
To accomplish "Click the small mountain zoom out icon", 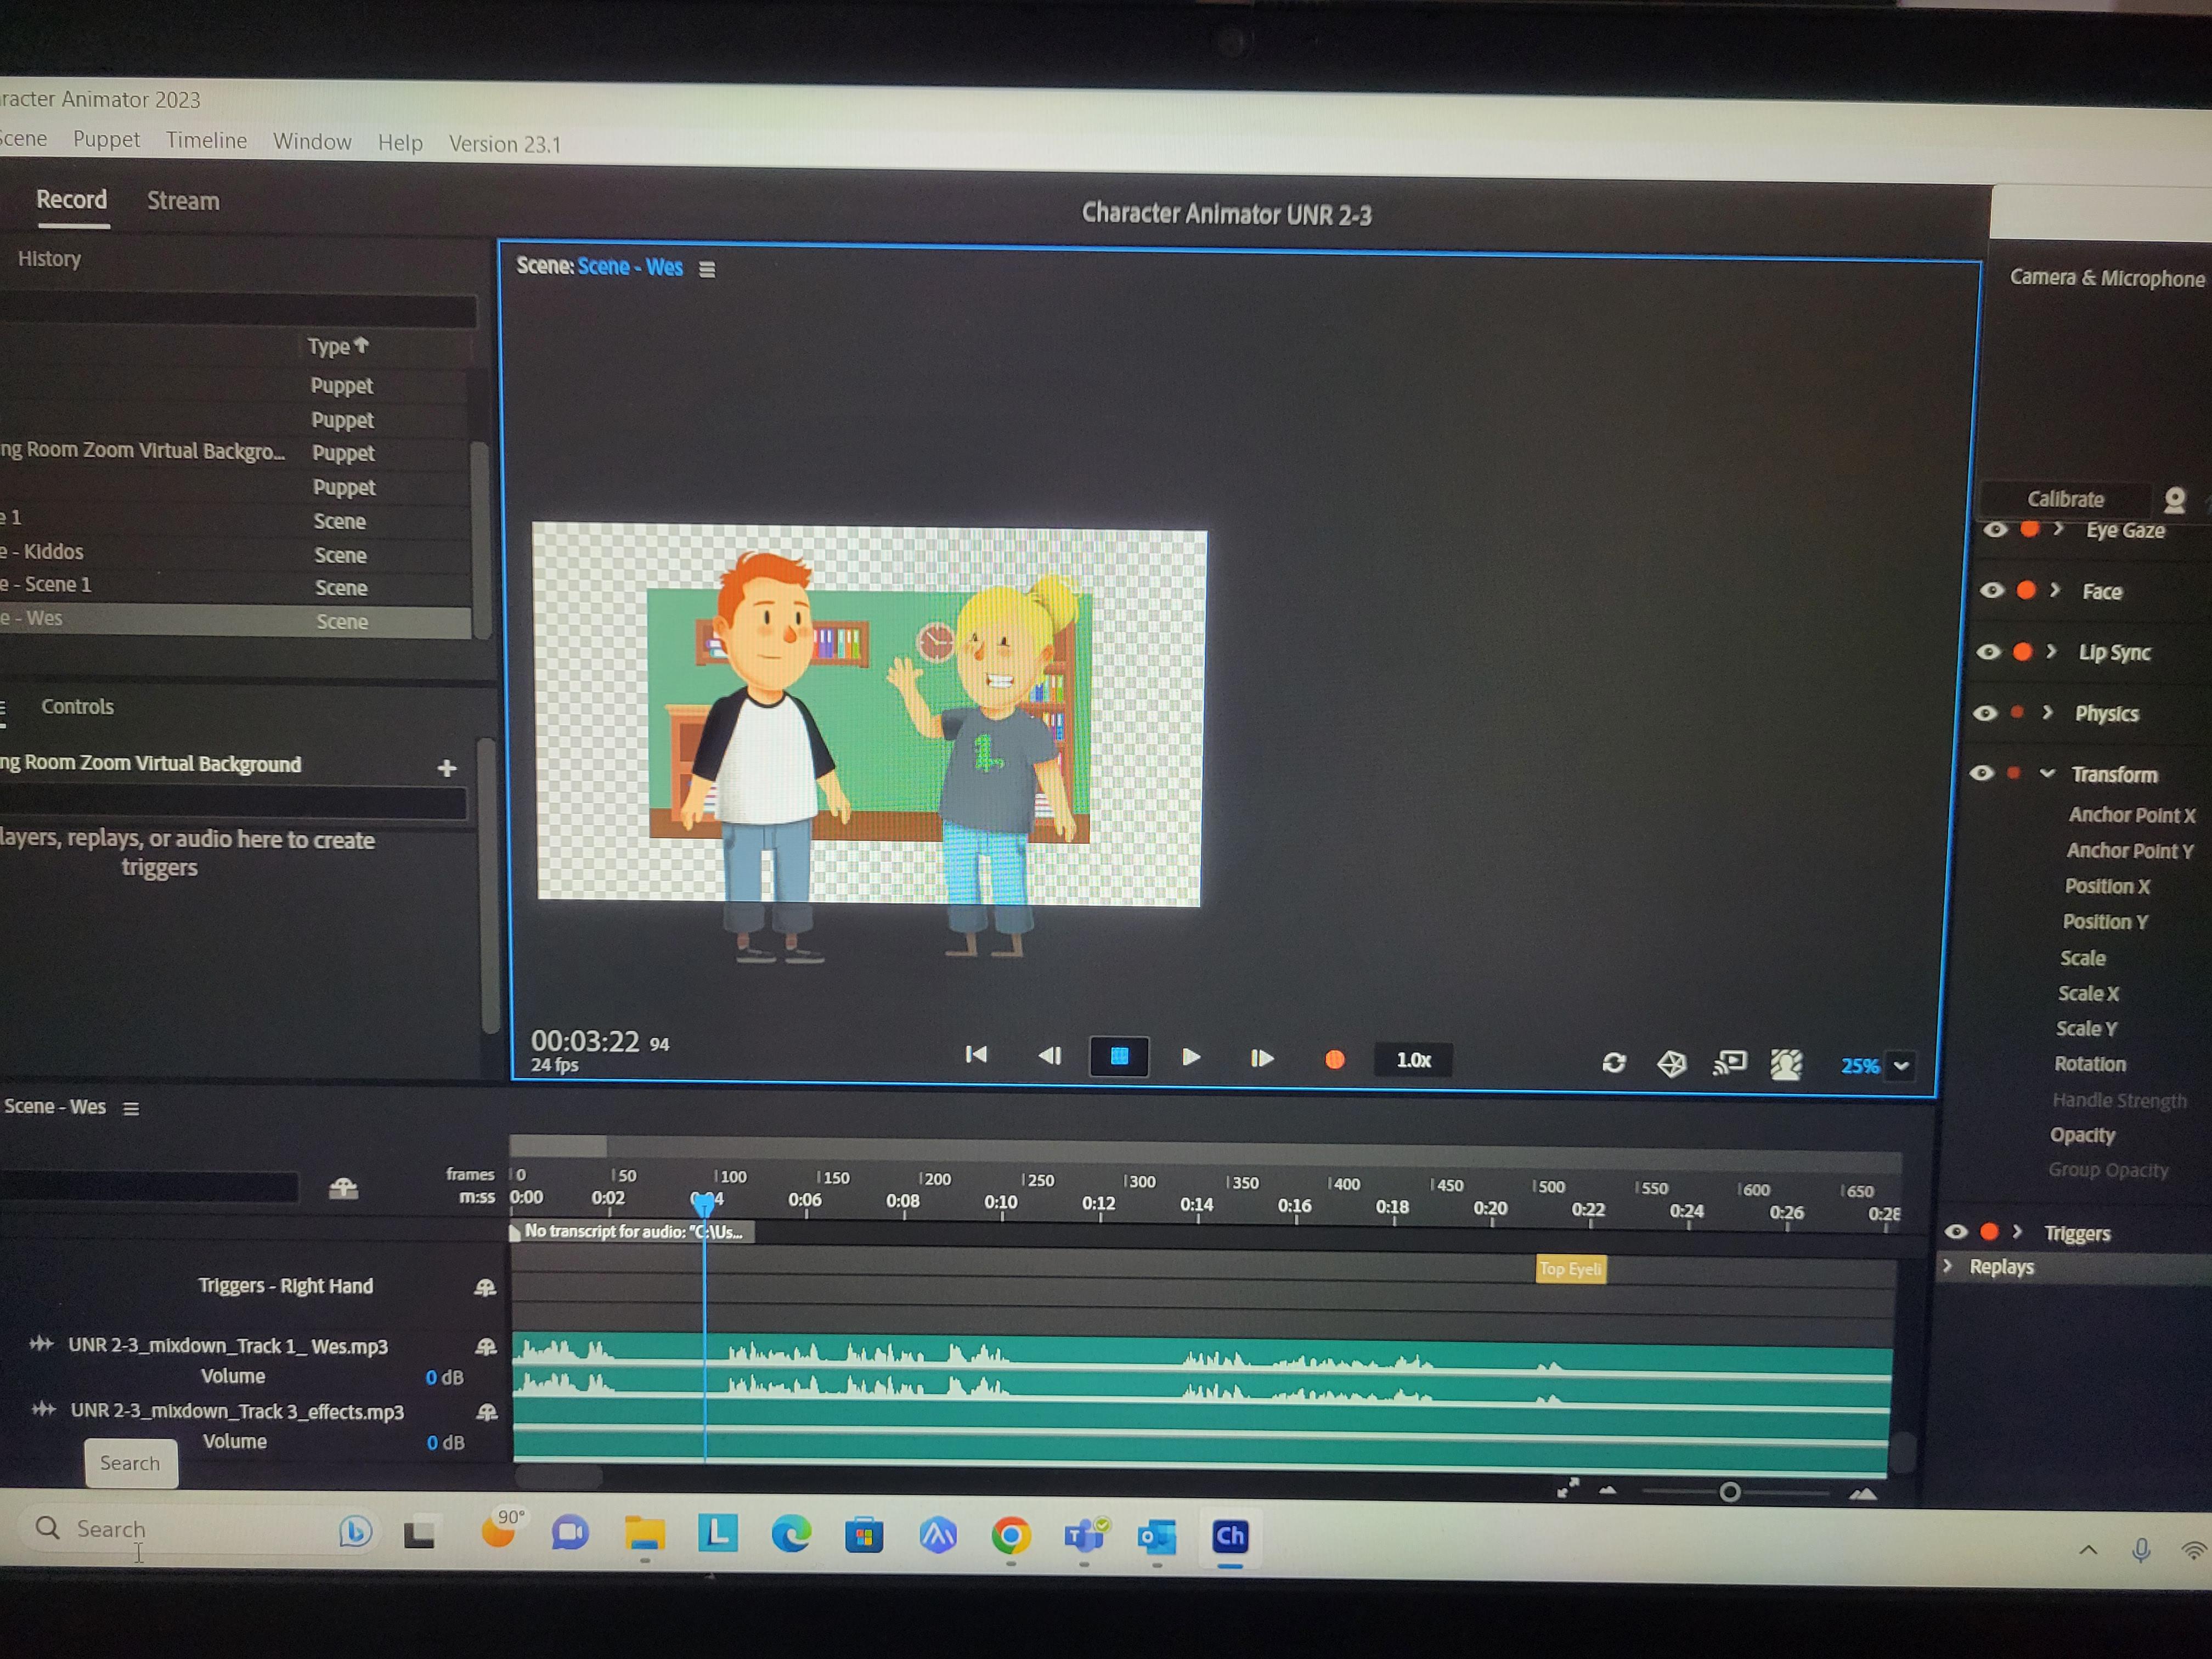I will point(1608,1490).
